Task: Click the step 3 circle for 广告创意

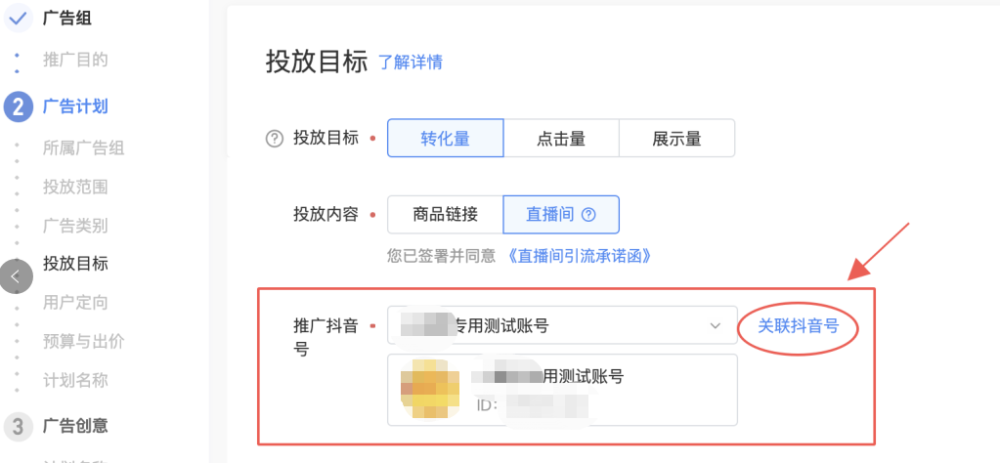Action: click(x=18, y=425)
